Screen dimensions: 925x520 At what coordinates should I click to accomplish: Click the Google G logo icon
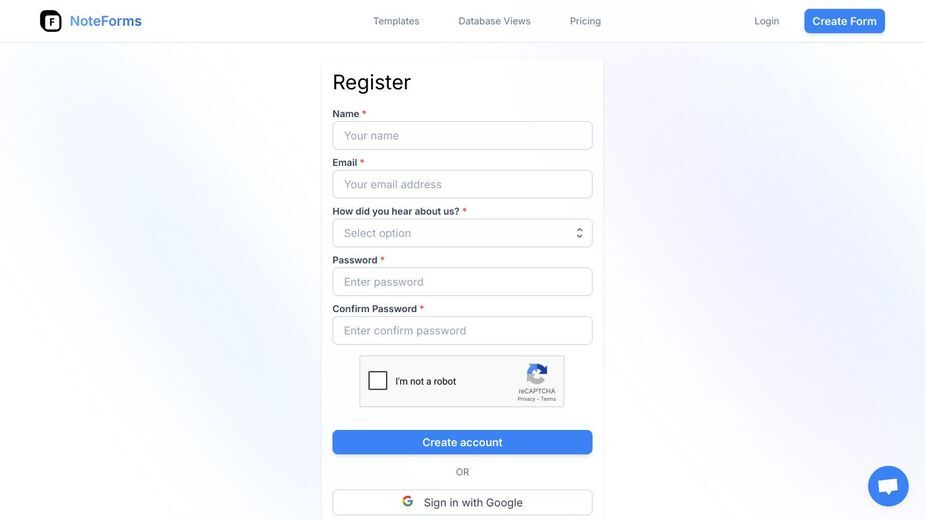(408, 501)
